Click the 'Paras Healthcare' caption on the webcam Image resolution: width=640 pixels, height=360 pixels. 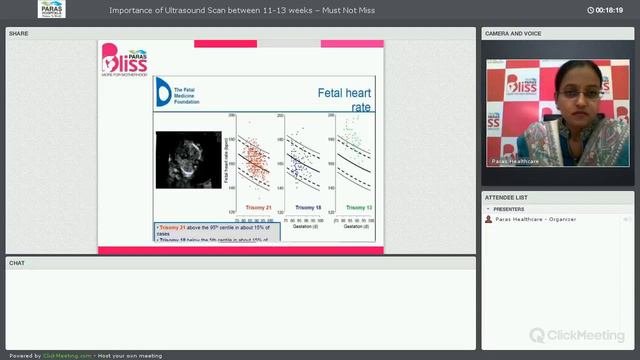tap(515, 161)
